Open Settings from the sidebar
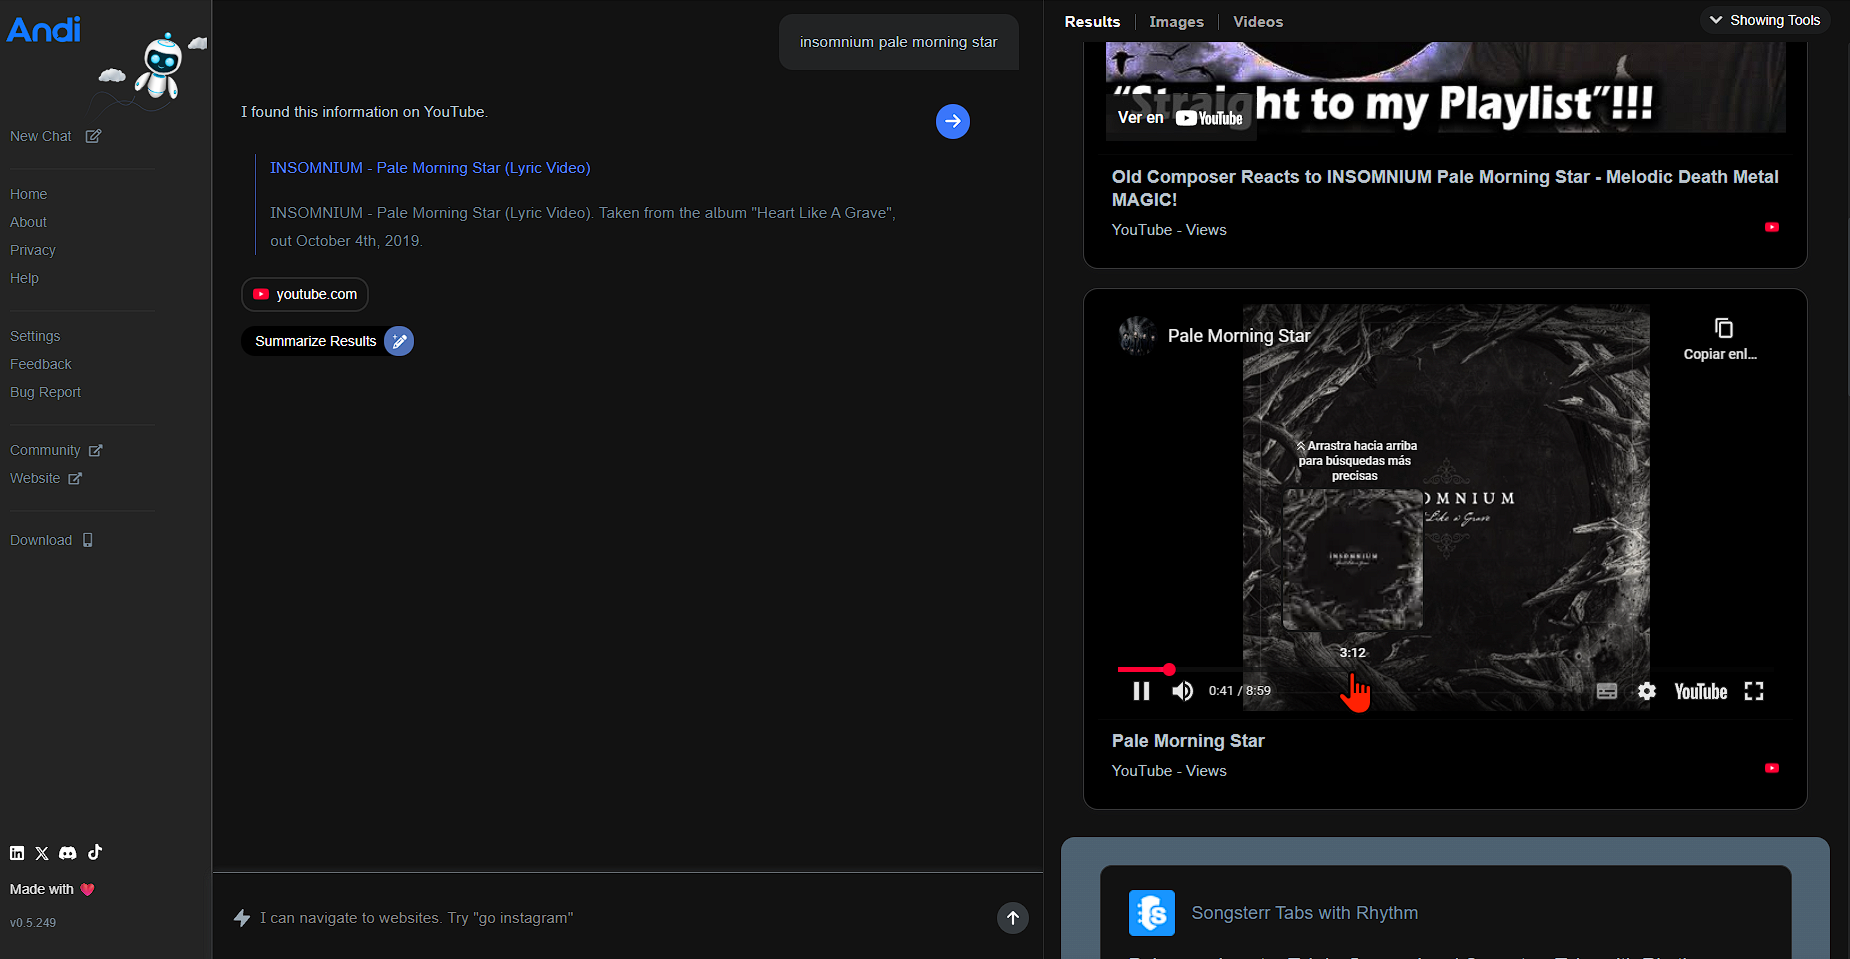The height and width of the screenshot is (959, 1850). pyautogui.click(x=35, y=336)
